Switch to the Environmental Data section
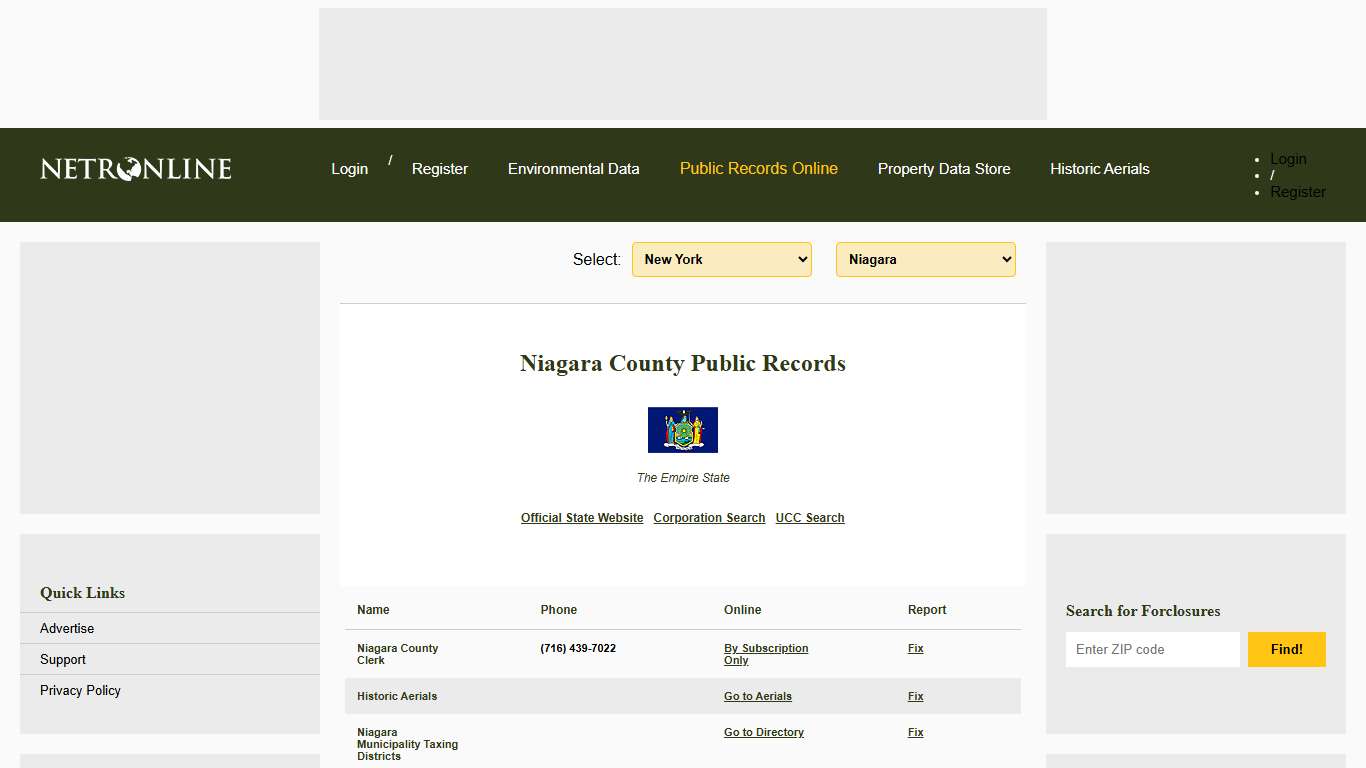This screenshot has width=1366, height=768. point(573,168)
